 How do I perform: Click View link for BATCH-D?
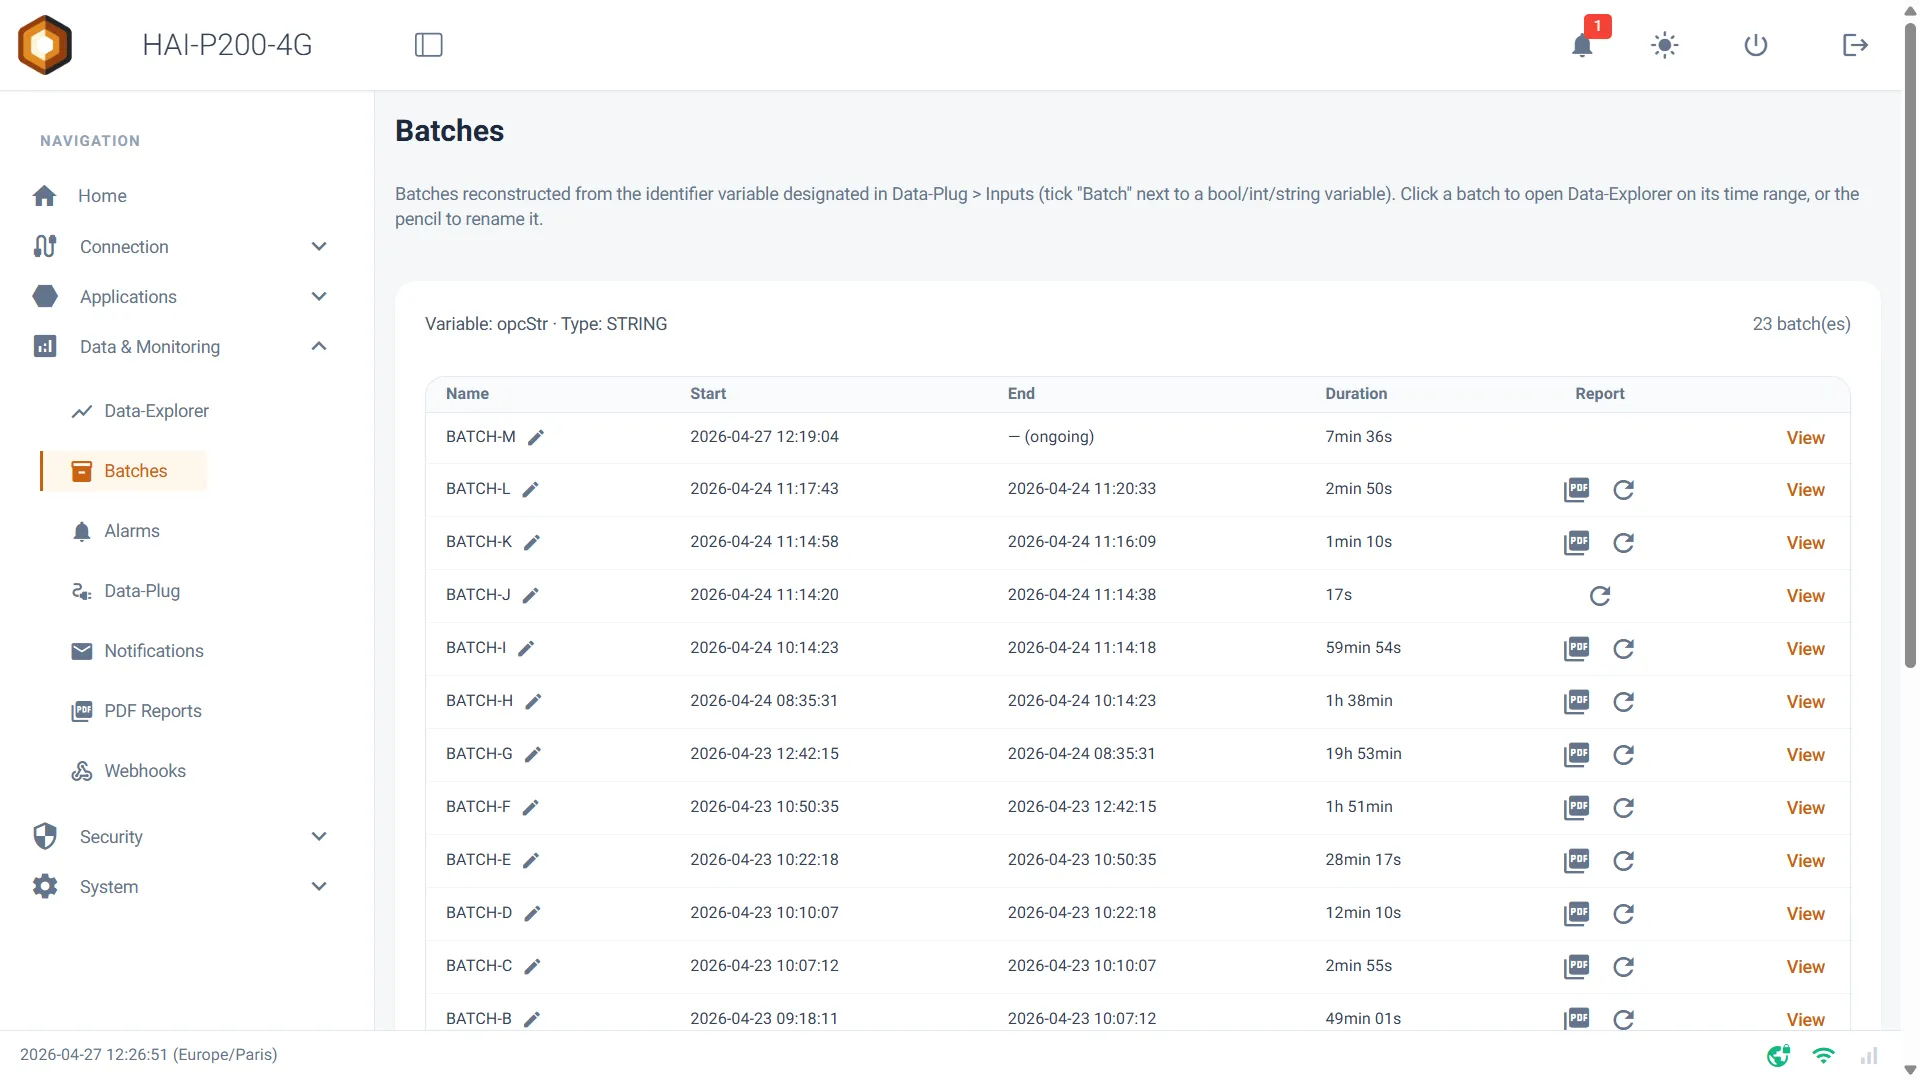point(1805,914)
